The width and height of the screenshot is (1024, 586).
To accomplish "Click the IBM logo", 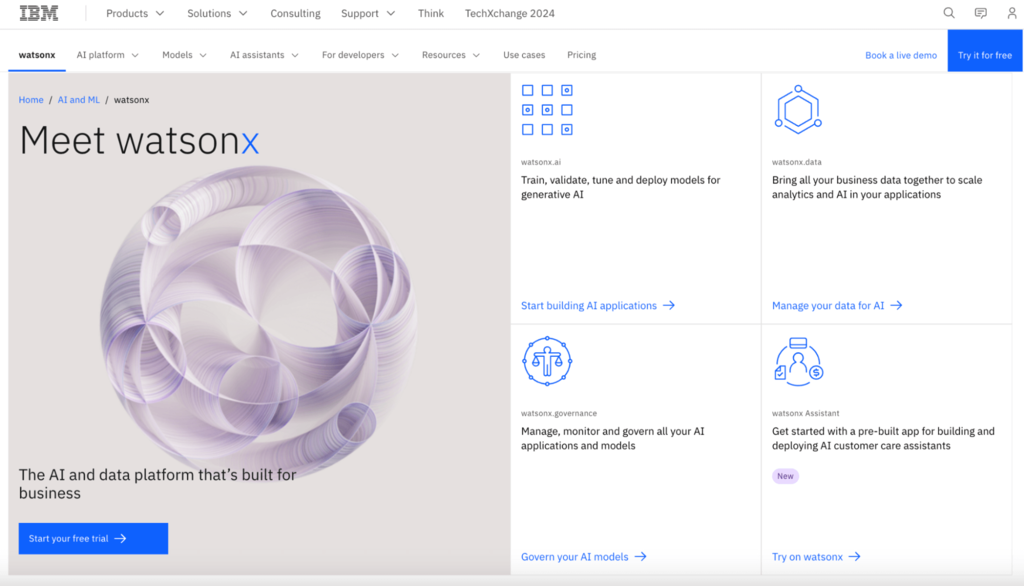I will (x=37, y=13).
